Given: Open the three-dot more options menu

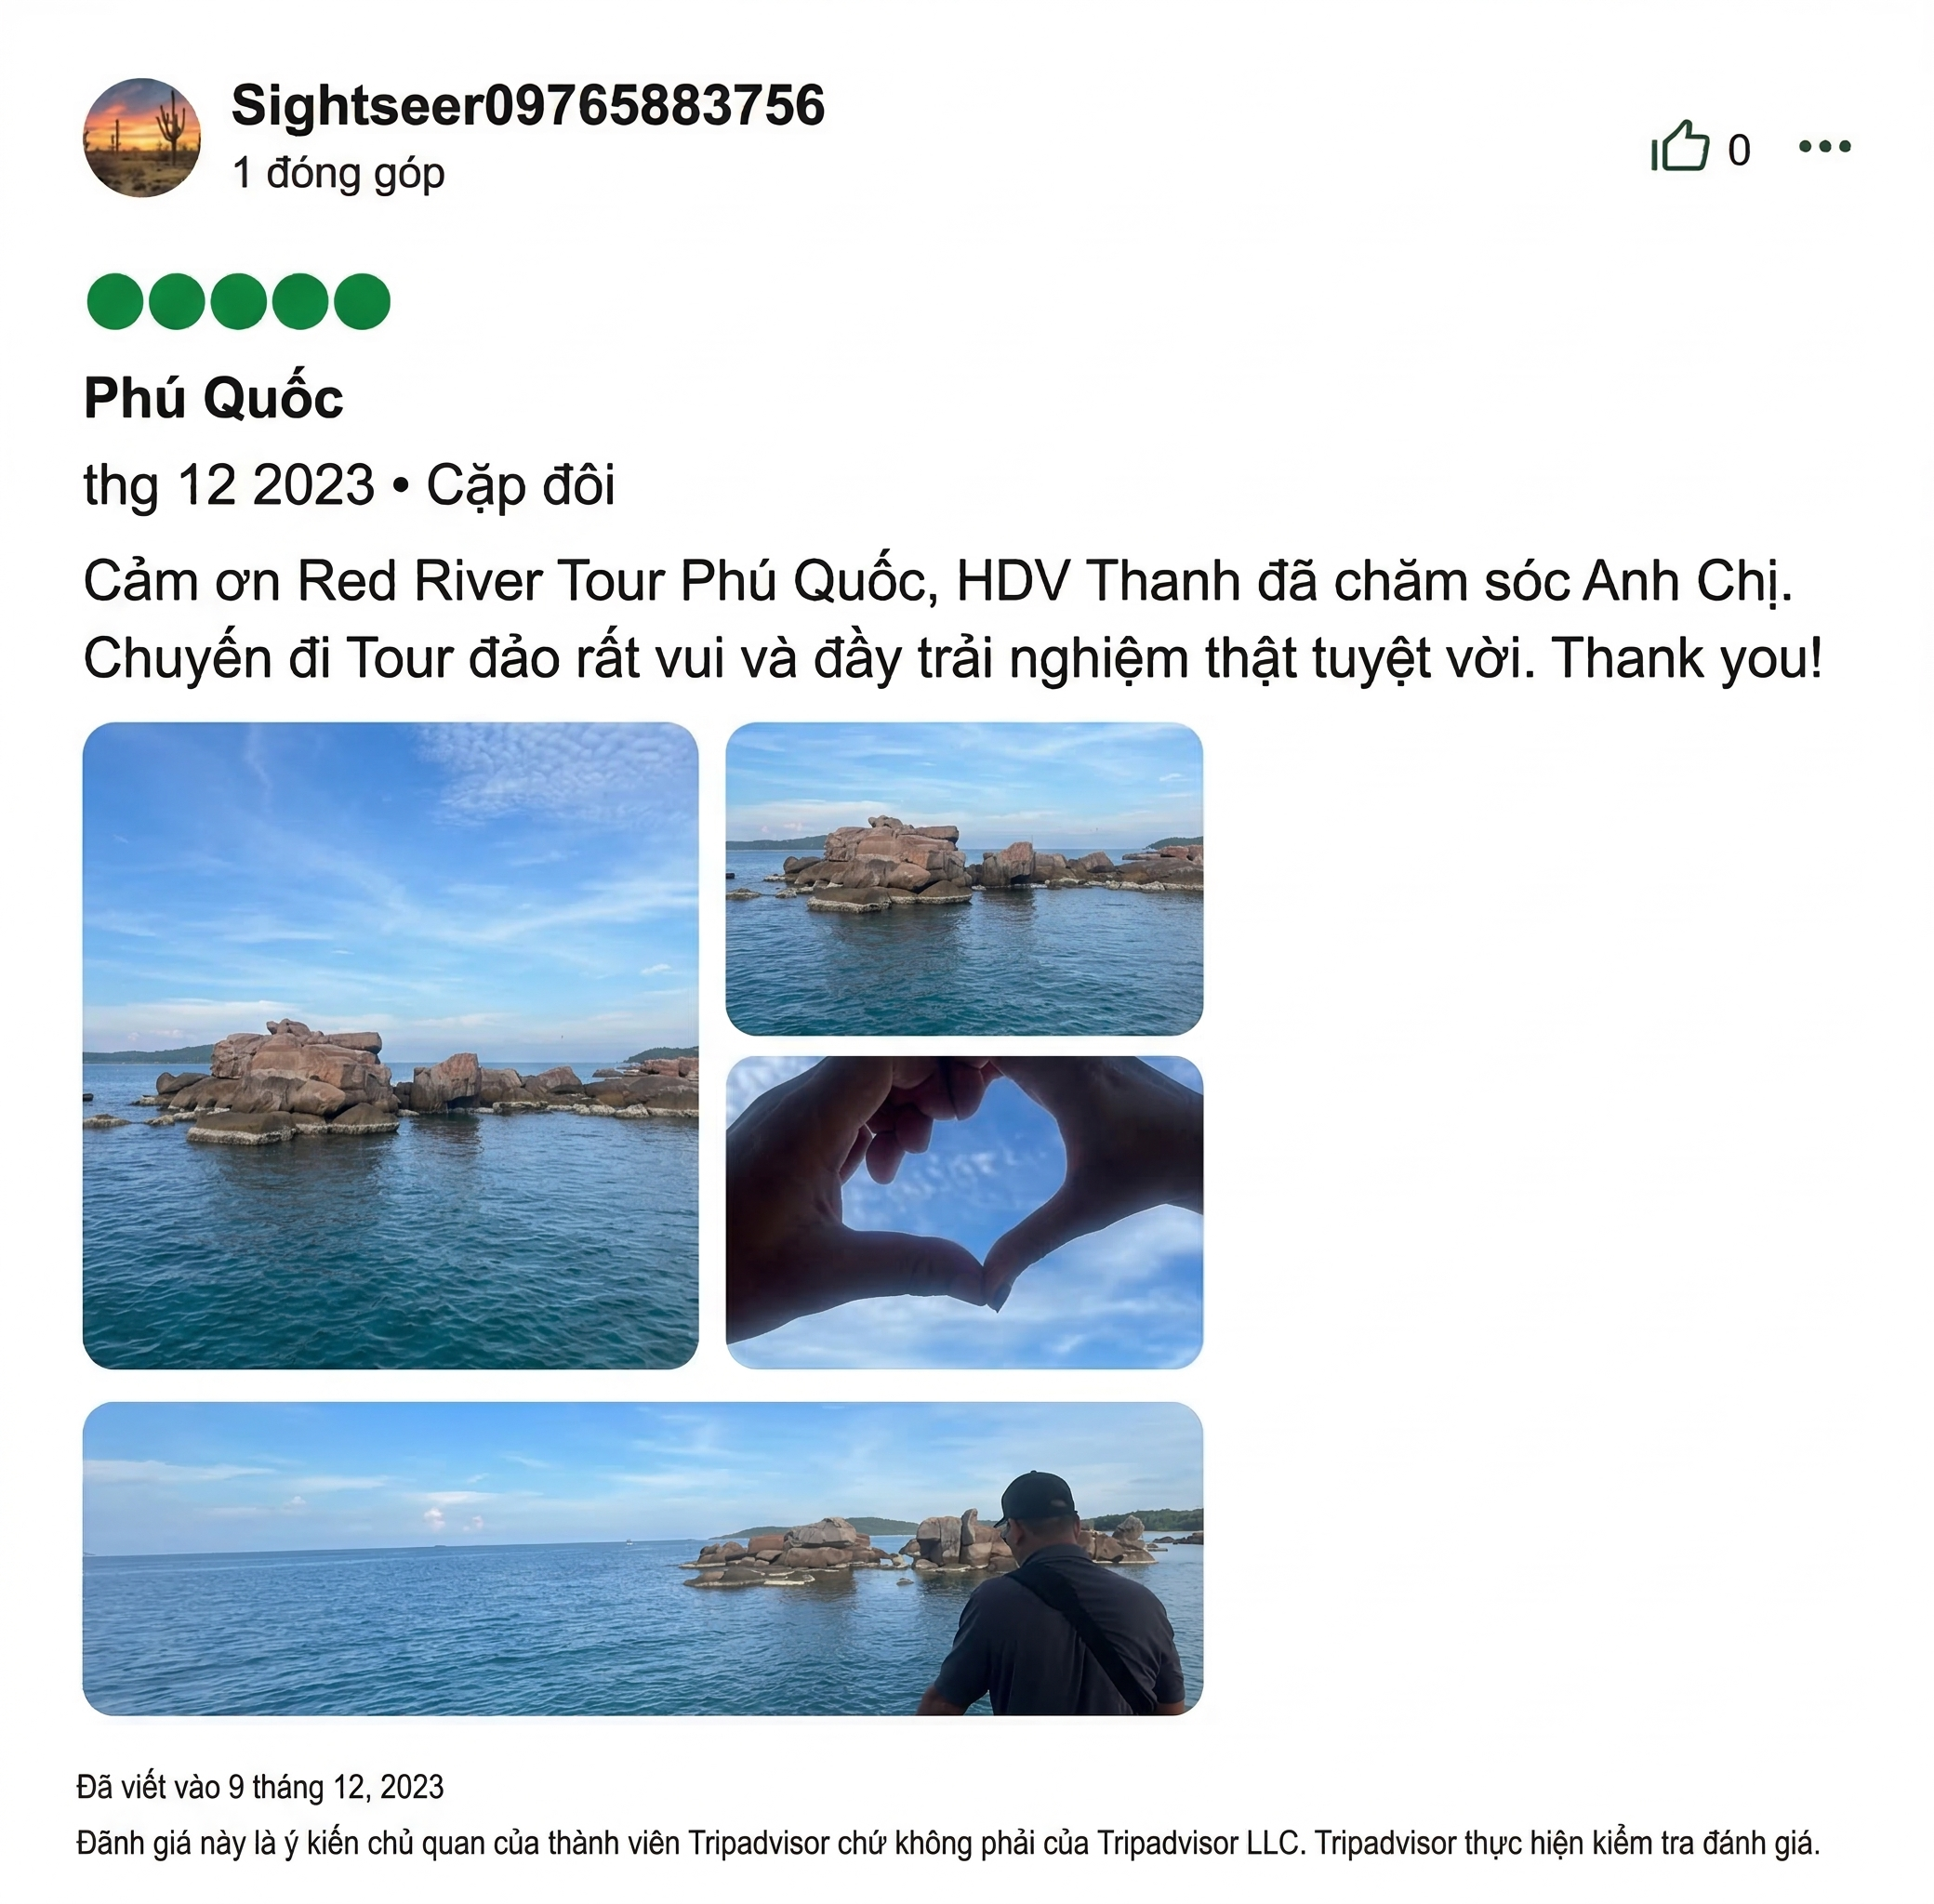Looking at the screenshot, I should 1824,147.
